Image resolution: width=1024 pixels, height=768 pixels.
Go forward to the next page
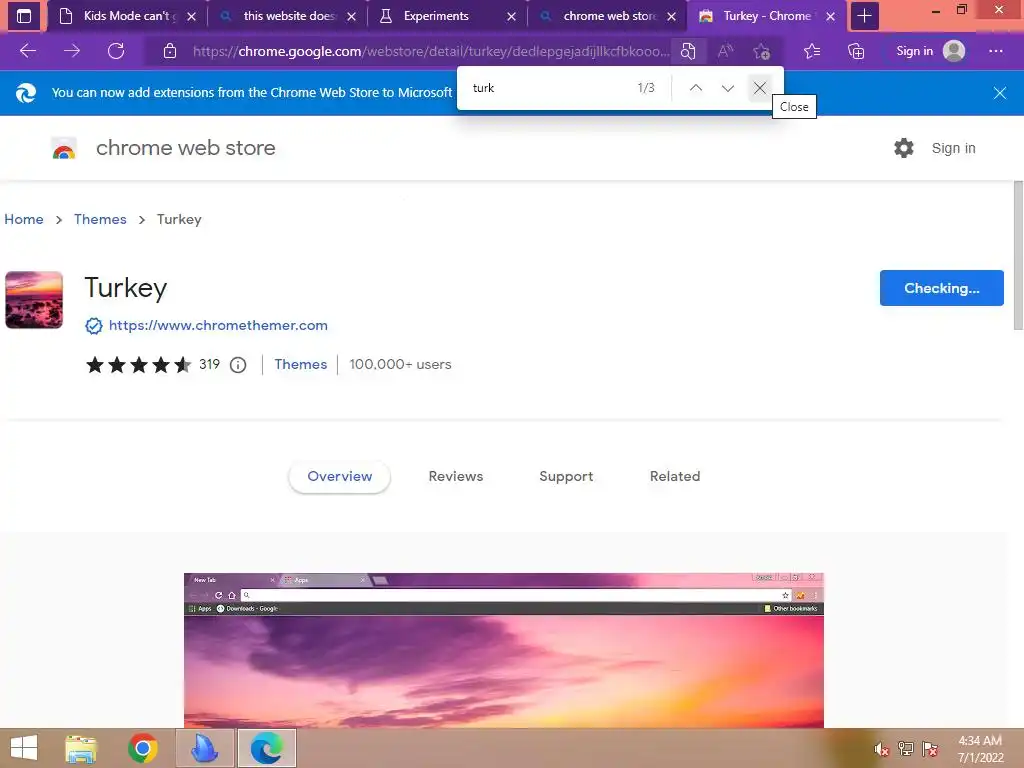(72, 51)
